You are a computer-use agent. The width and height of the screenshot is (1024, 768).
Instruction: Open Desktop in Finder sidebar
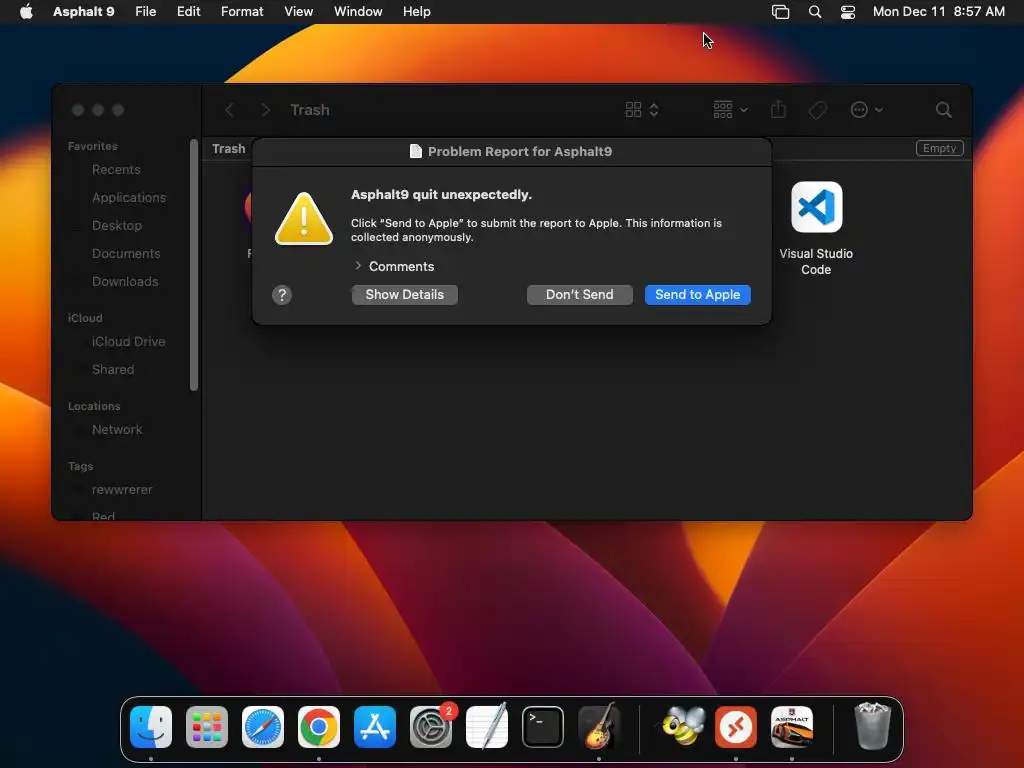click(x=117, y=226)
